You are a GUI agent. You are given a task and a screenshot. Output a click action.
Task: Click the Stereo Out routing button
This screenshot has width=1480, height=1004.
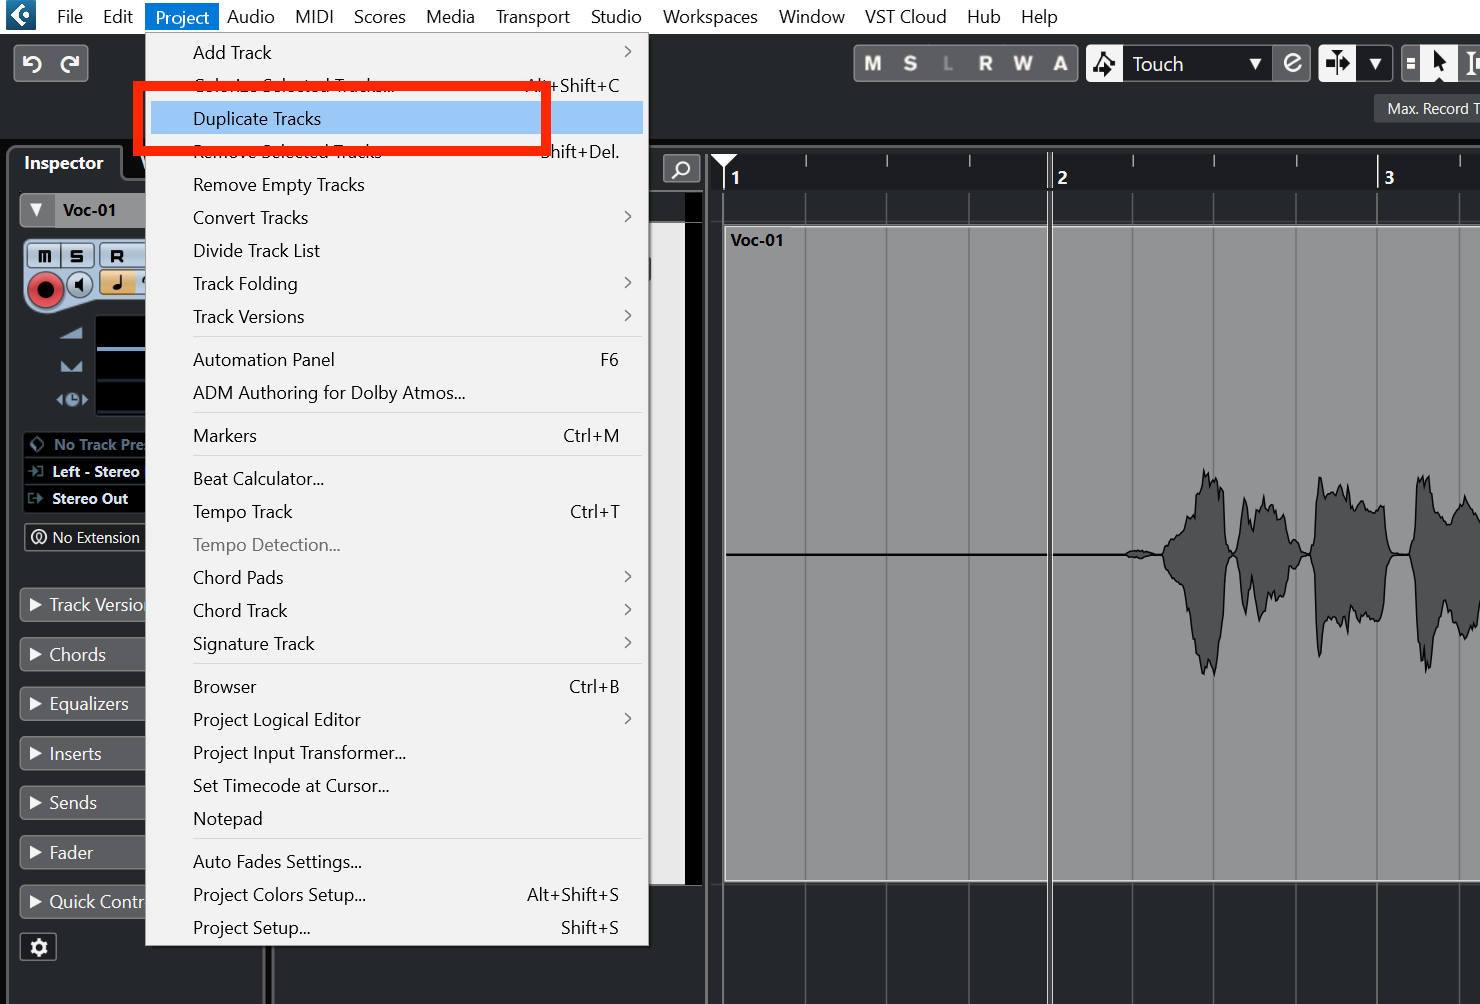[85, 498]
